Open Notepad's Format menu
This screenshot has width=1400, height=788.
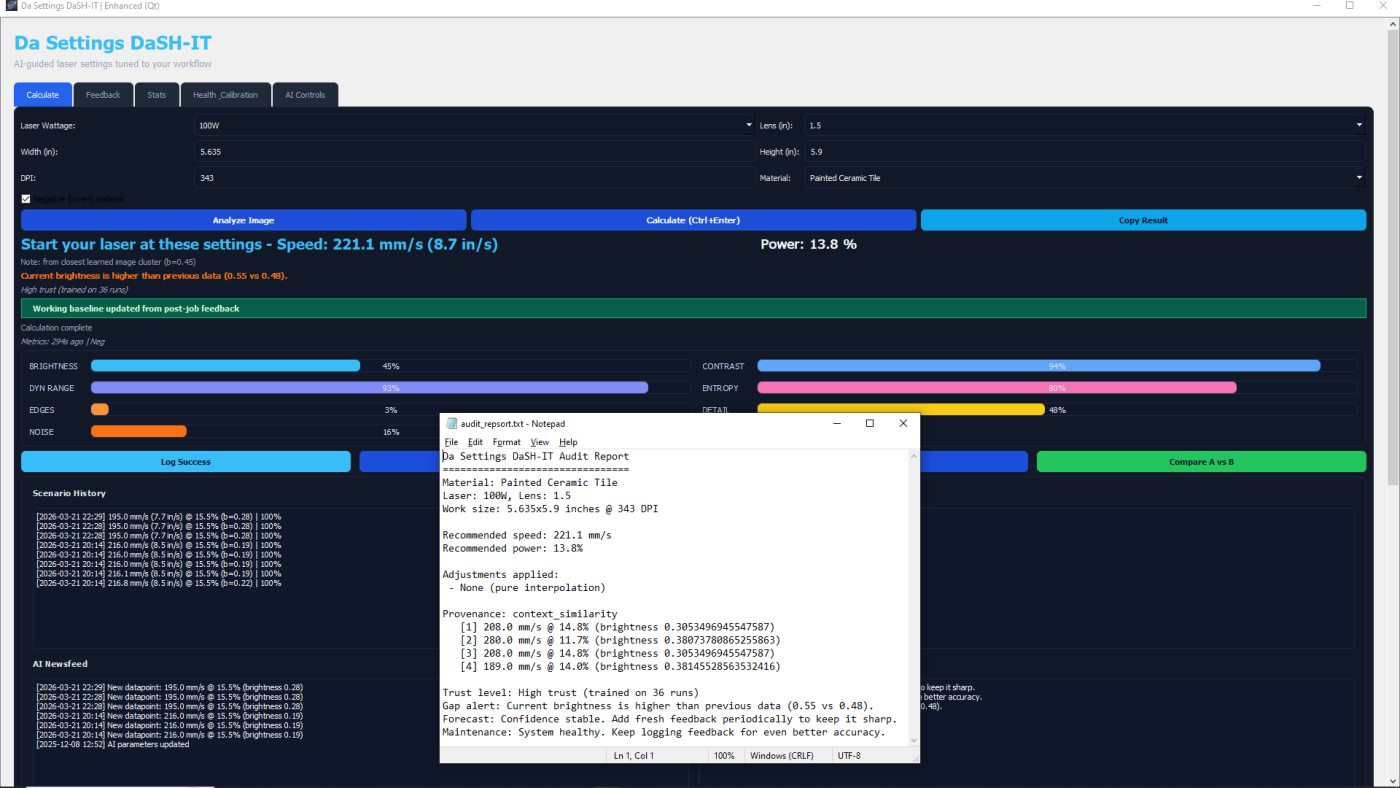[x=506, y=442]
